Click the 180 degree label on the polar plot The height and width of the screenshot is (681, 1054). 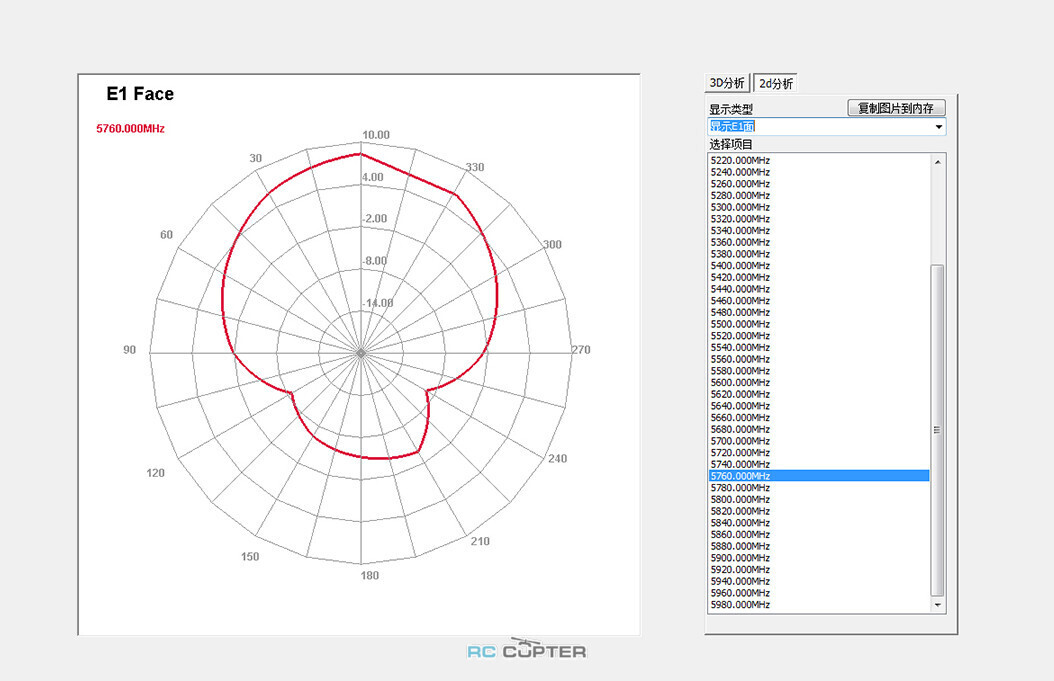click(x=370, y=575)
